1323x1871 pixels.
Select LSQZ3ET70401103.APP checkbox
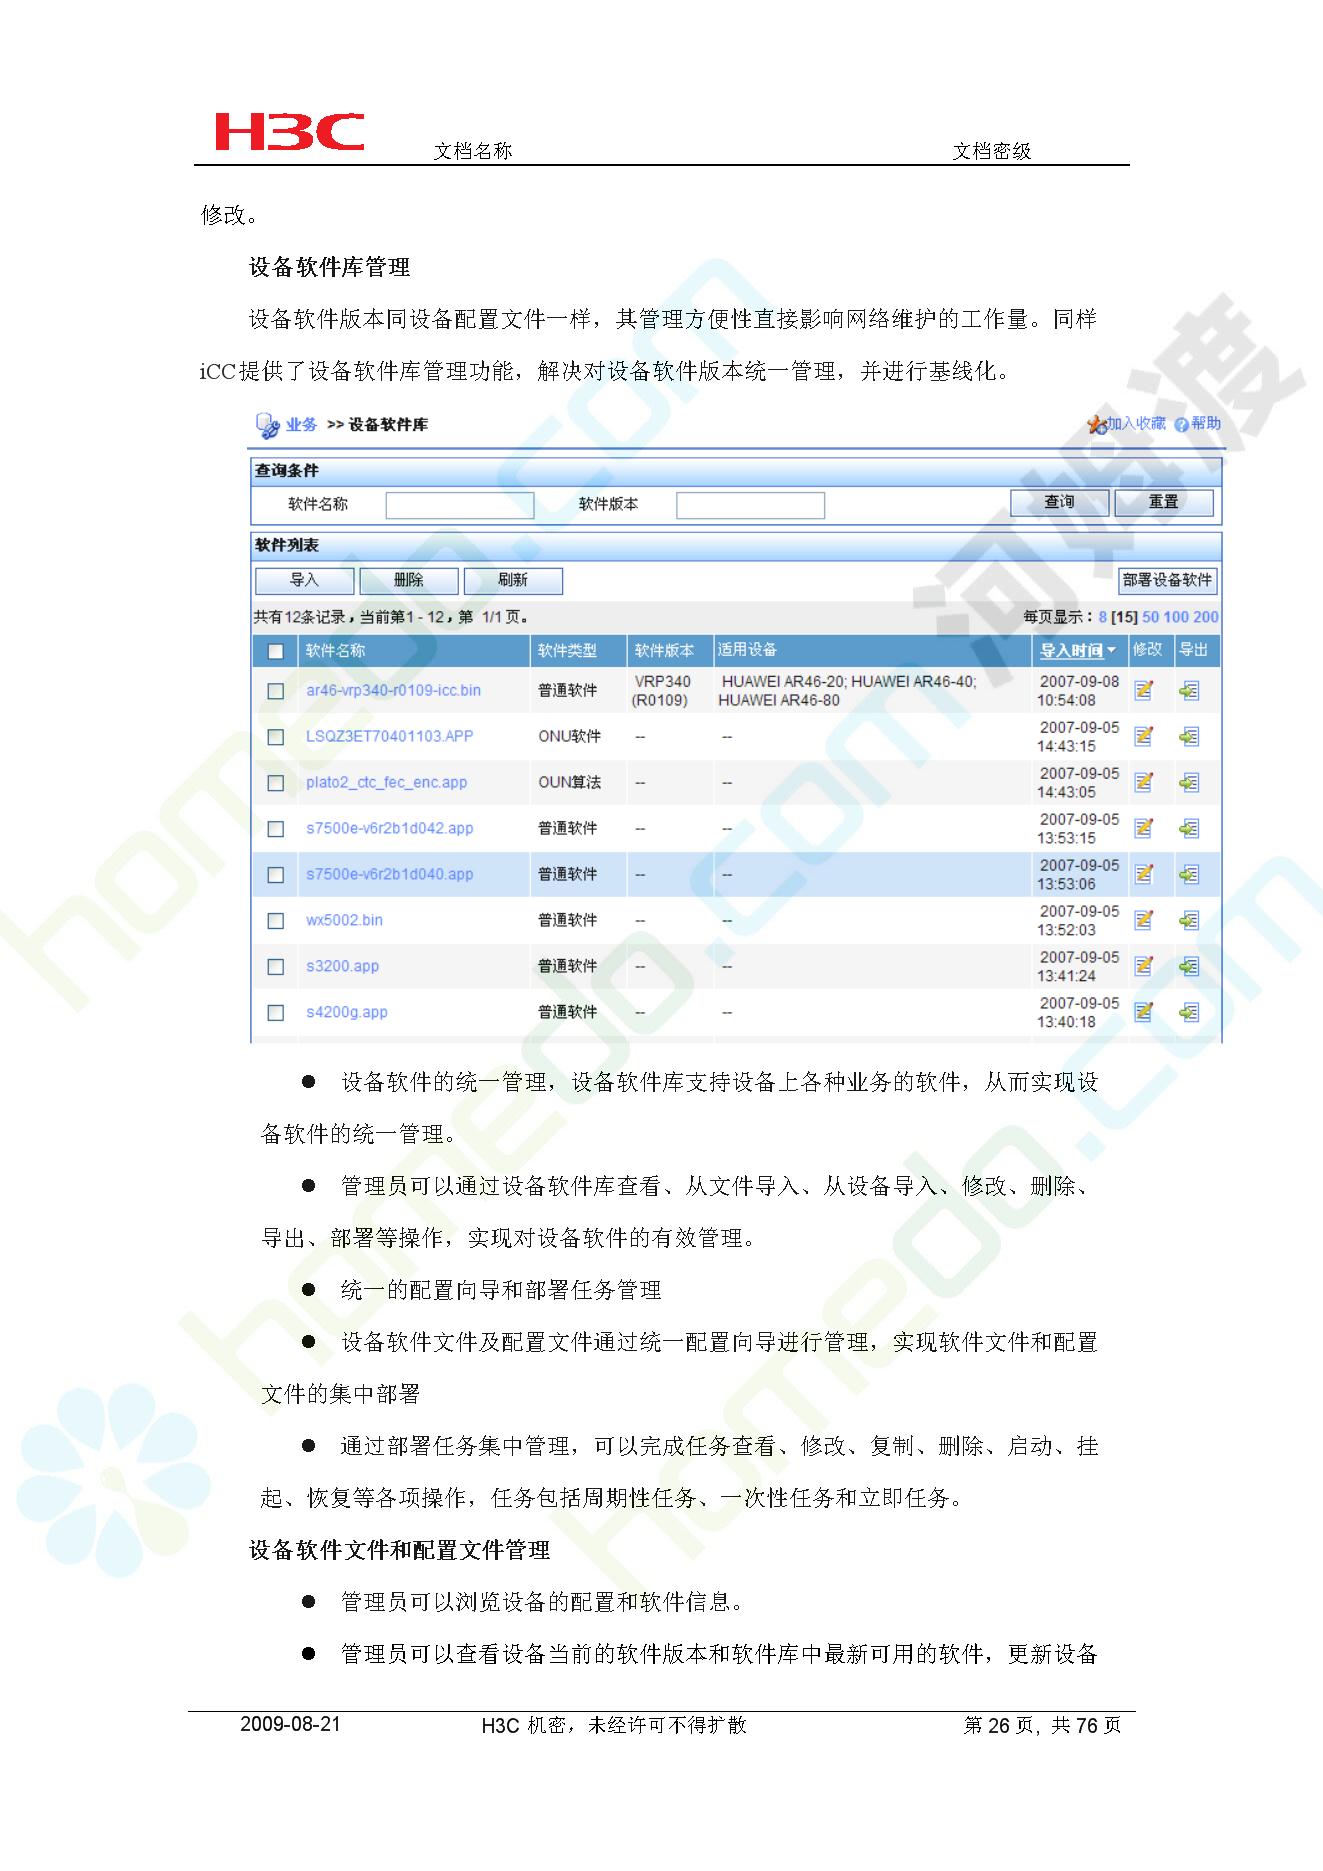tap(276, 737)
